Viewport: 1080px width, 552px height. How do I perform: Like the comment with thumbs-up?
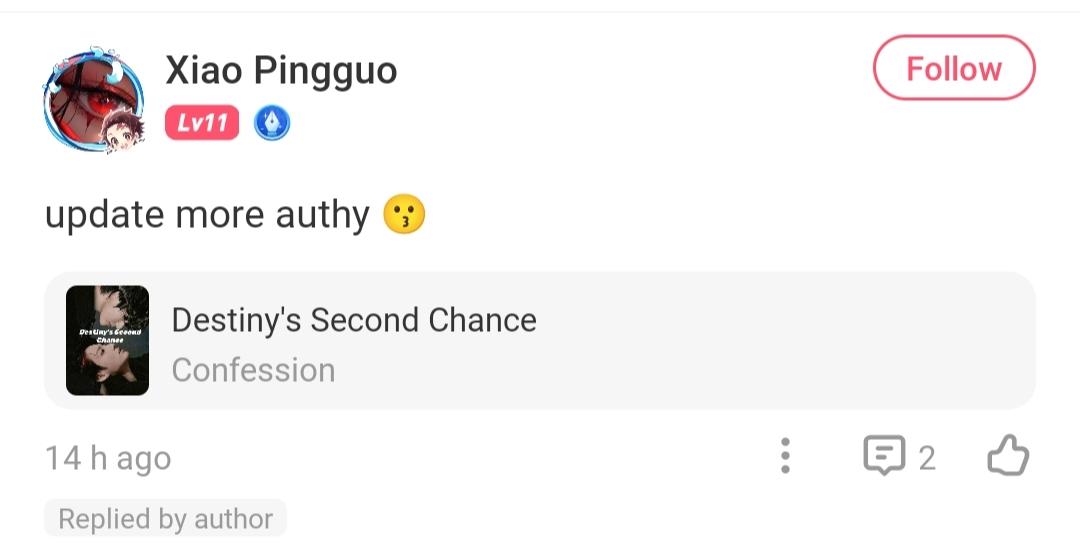pos(1007,456)
